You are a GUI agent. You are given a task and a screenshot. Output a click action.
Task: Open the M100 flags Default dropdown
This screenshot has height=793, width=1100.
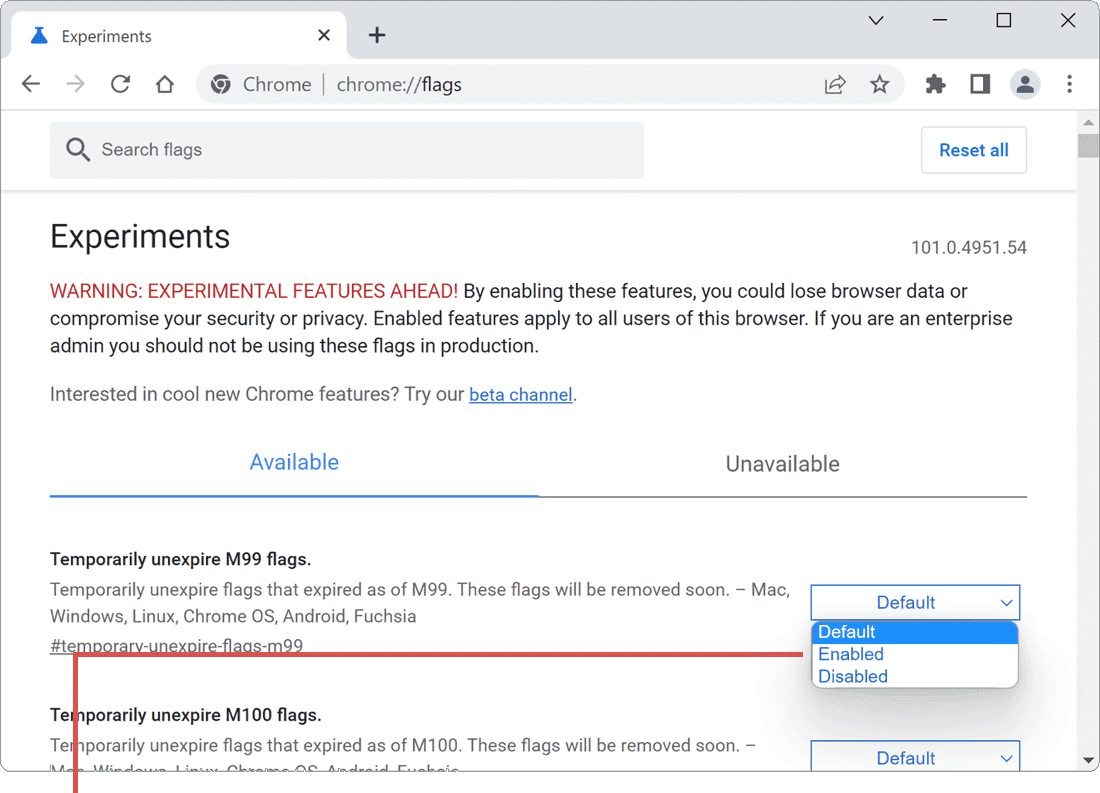[x=915, y=757]
